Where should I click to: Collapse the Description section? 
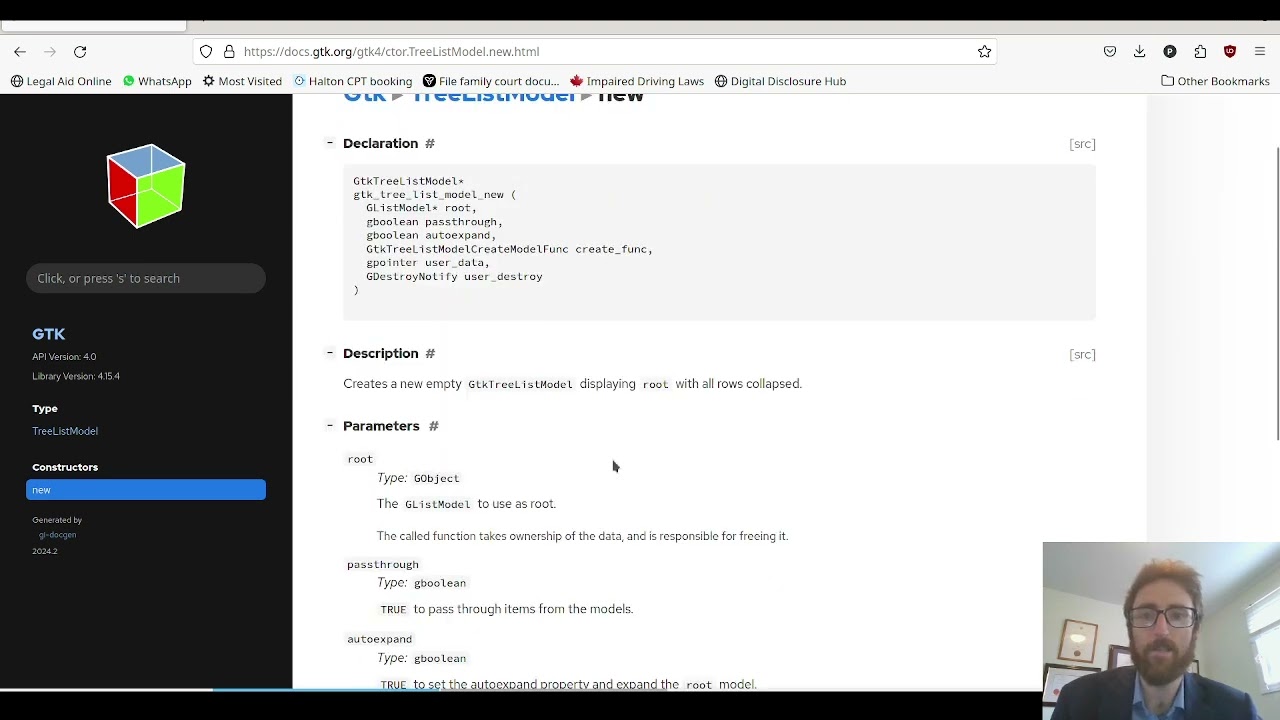329,353
